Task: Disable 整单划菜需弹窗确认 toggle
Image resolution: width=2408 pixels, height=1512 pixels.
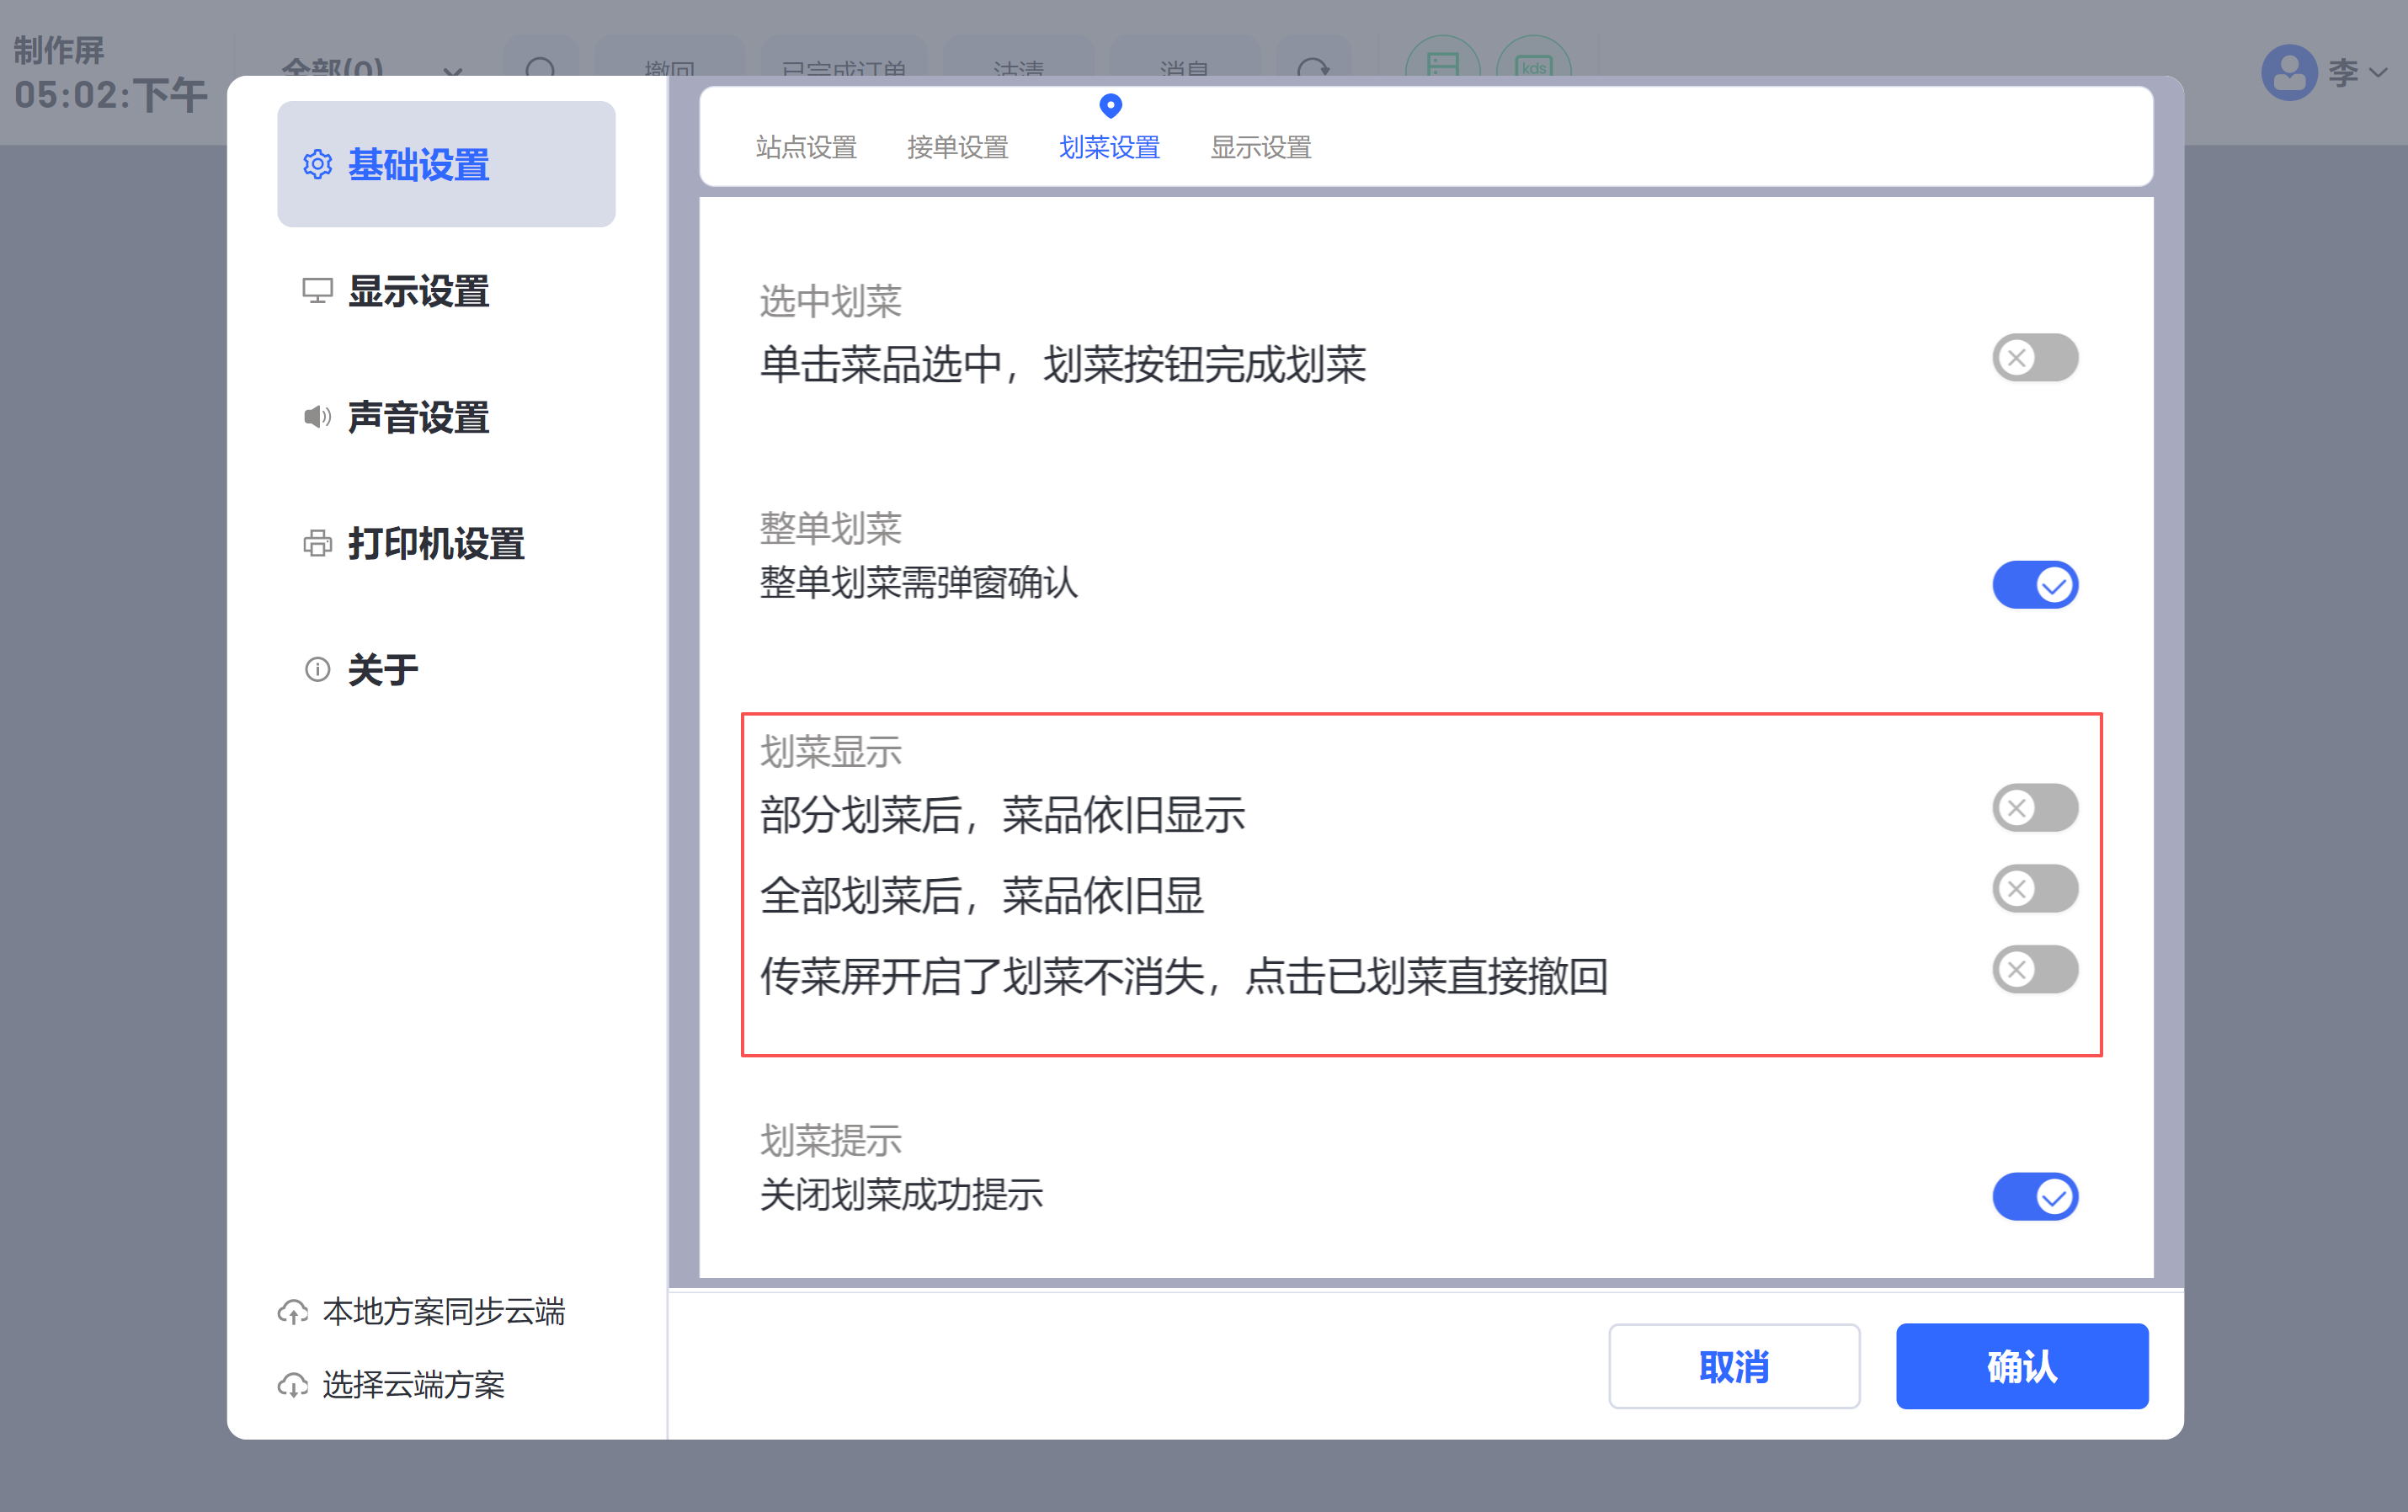Action: click(x=2034, y=585)
